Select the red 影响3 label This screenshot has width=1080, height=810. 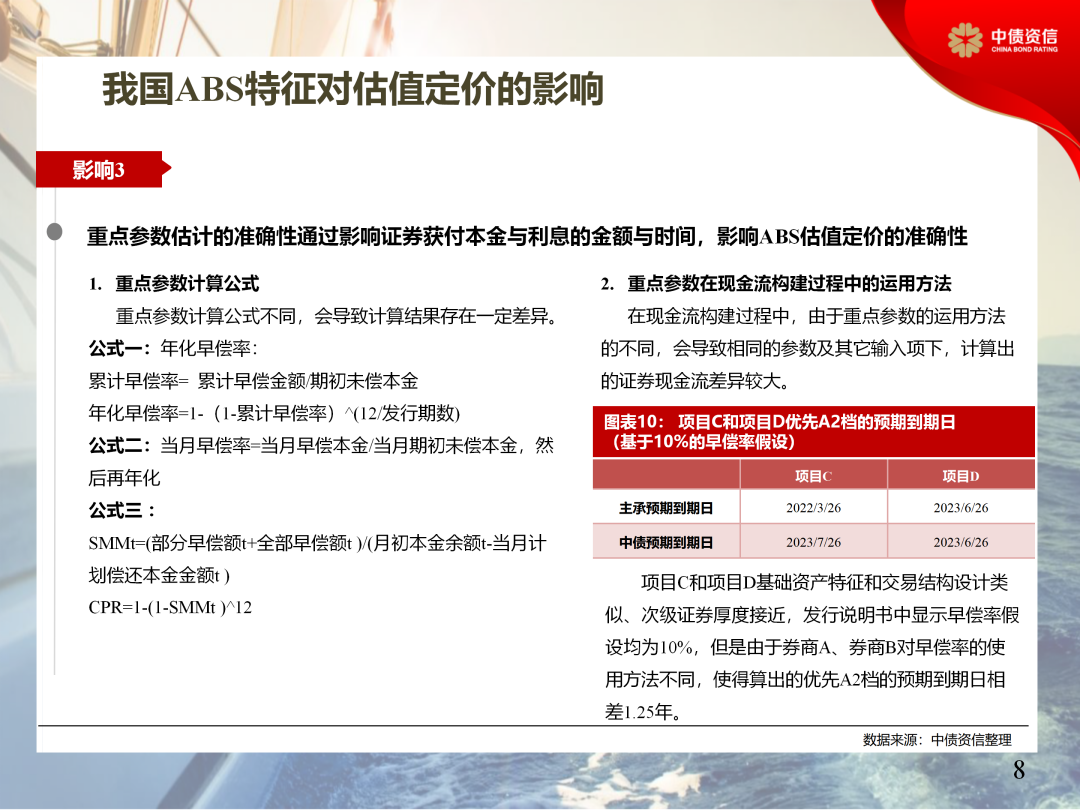tap(98, 169)
